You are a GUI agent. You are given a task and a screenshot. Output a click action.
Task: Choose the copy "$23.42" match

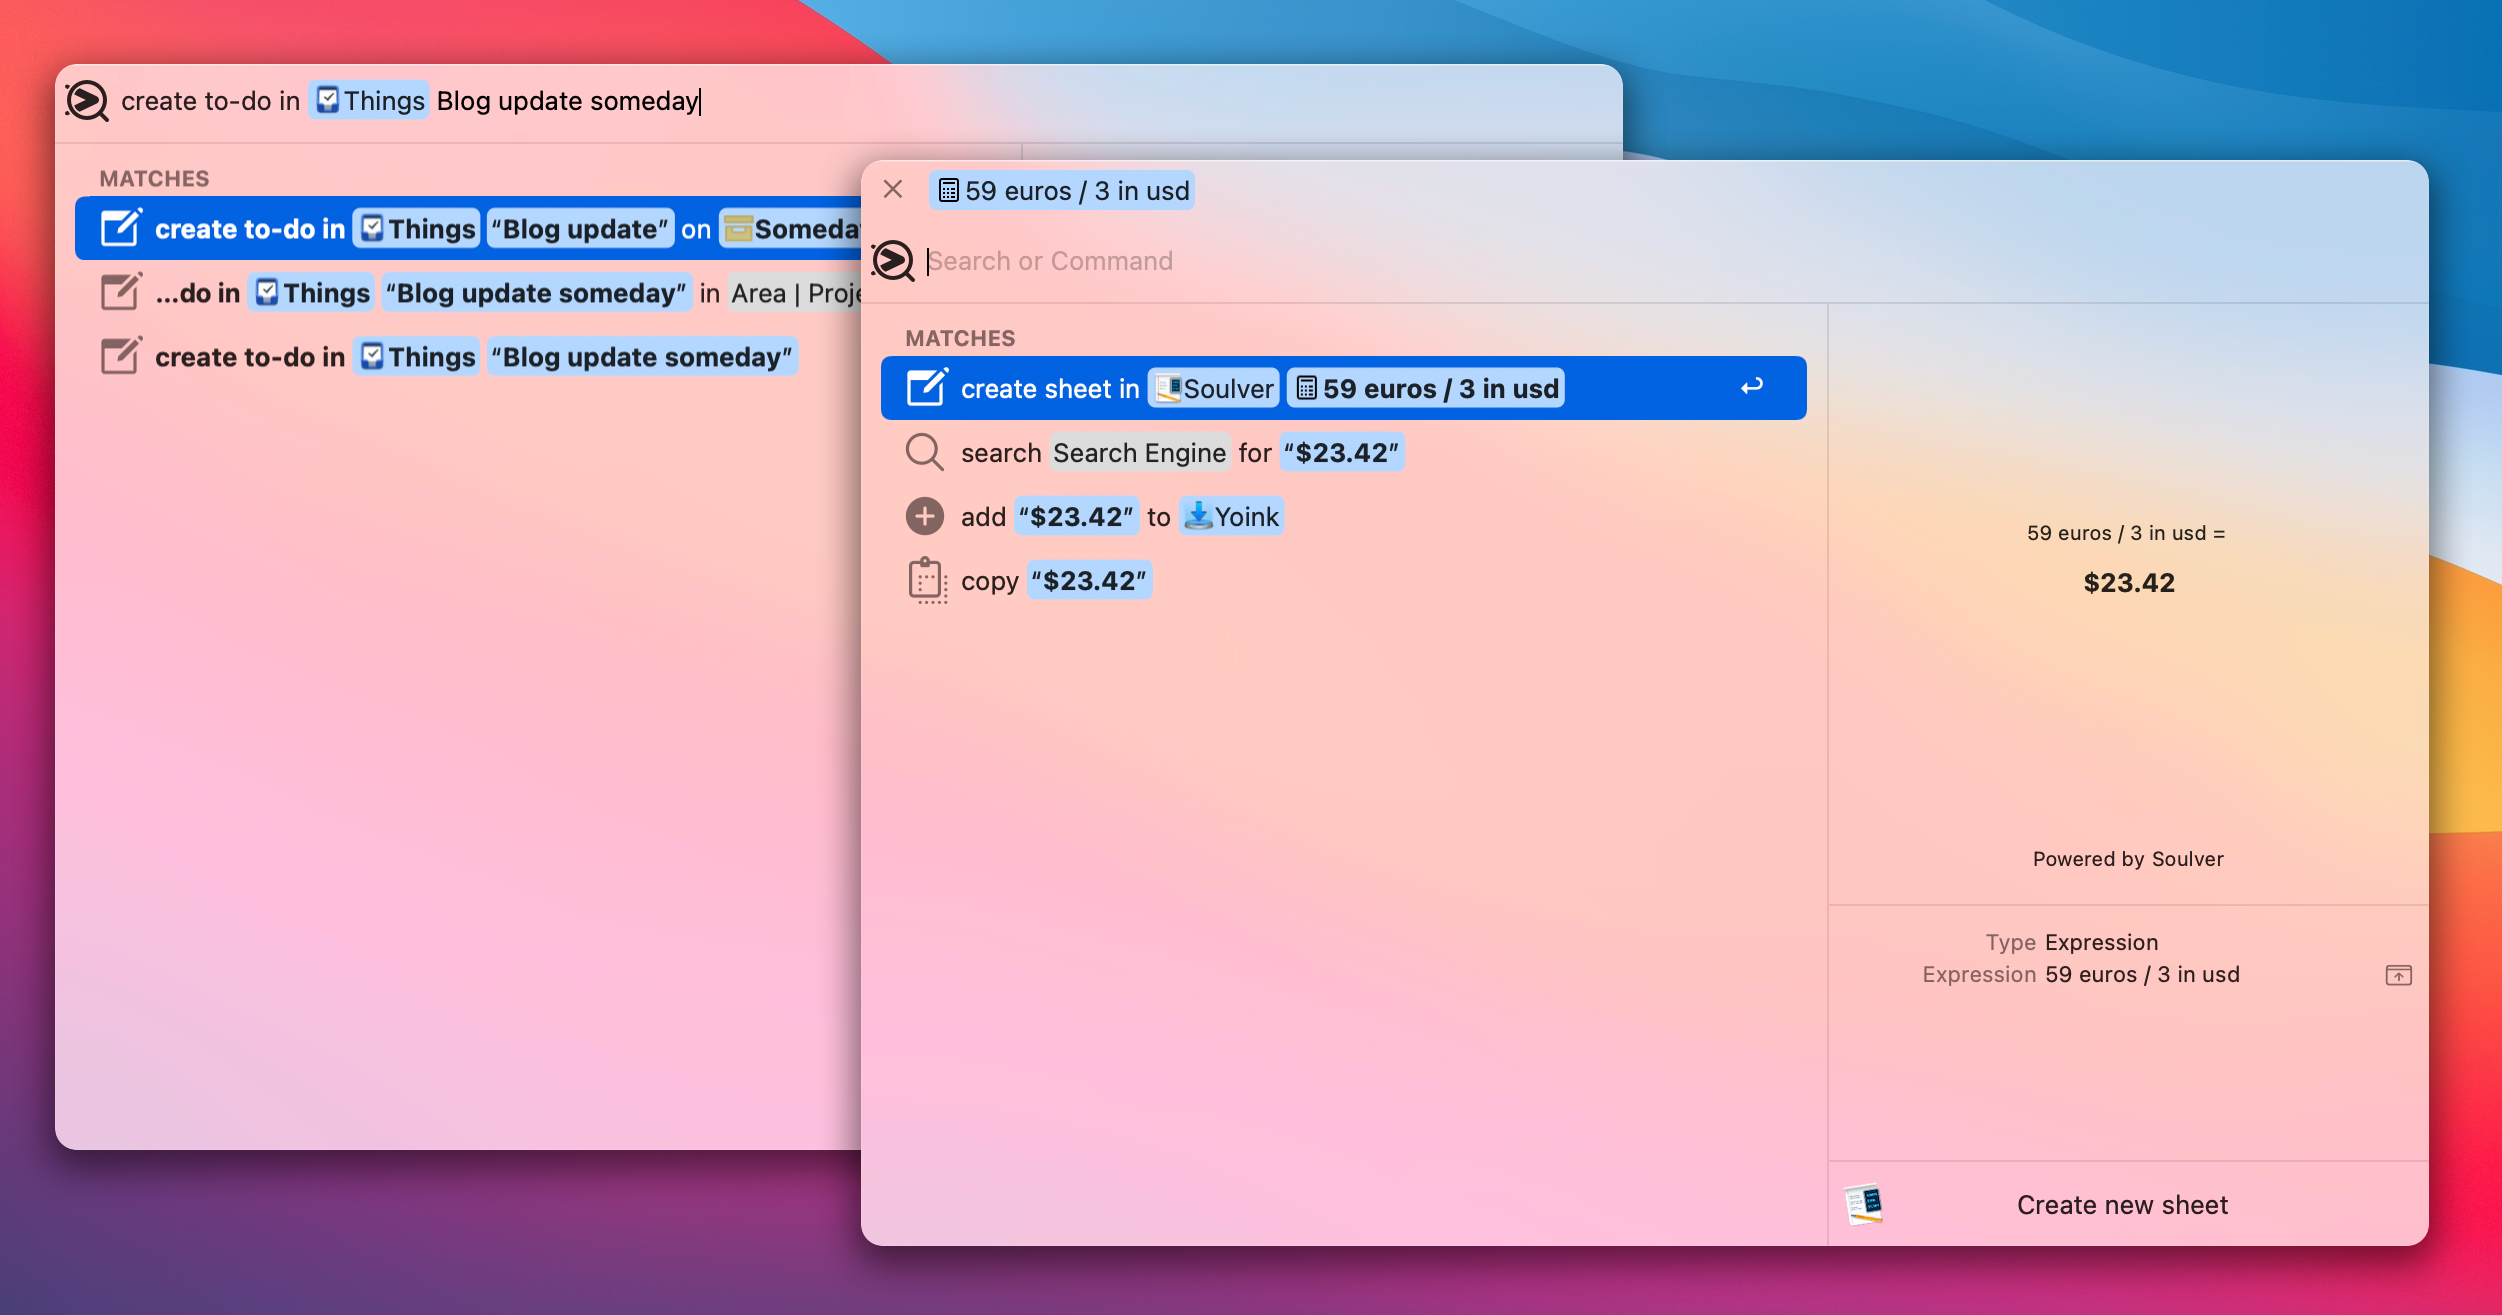(1343, 580)
